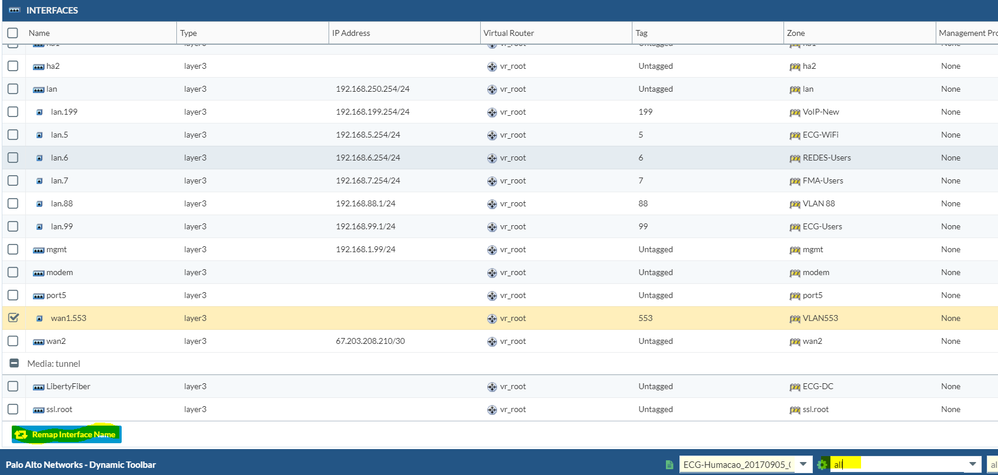Check the box for lan interface

point(13,89)
